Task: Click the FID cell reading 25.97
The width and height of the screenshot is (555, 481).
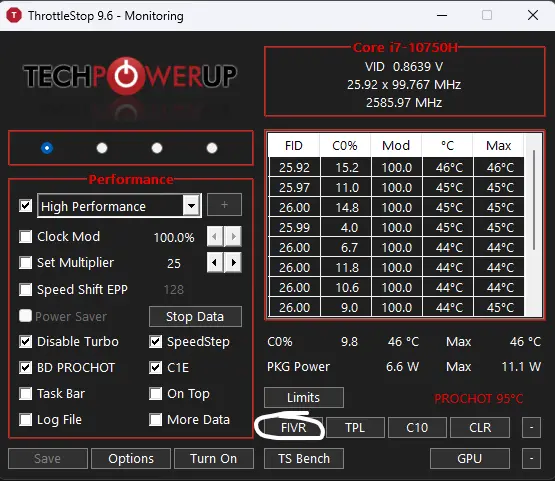Action: pyautogui.click(x=294, y=187)
